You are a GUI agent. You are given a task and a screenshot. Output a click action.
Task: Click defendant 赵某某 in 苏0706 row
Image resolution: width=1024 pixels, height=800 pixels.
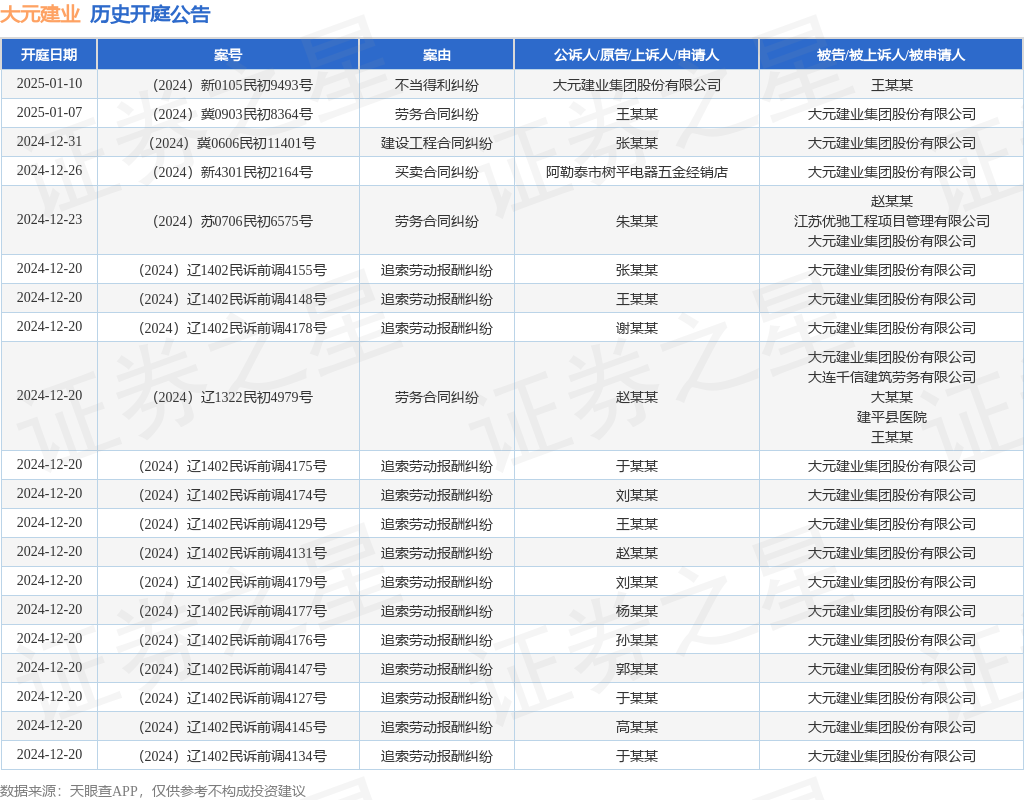(x=891, y=201)
